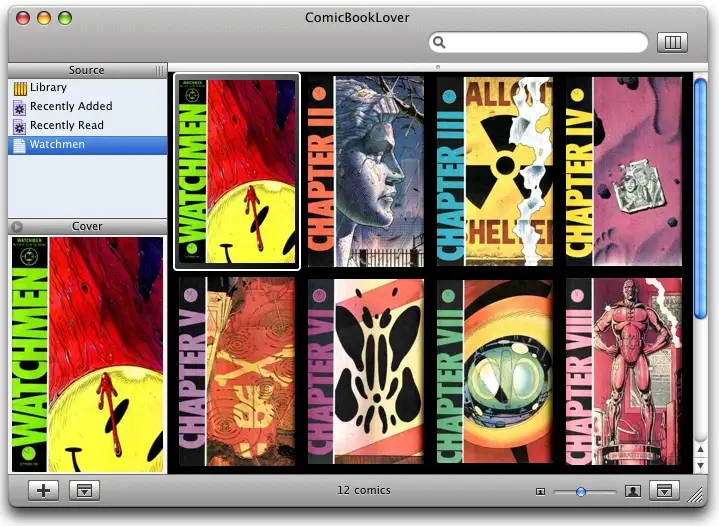Click the 12 comics status text

click(364, 490)
